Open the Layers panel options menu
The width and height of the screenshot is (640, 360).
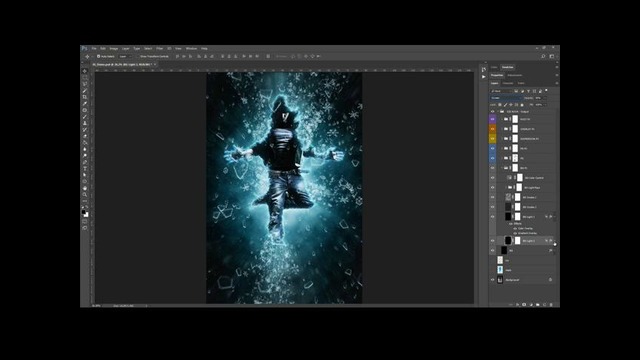click(x=557, y=83)
